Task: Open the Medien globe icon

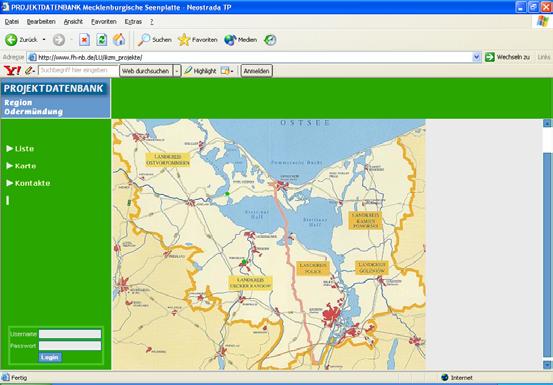Action: coord(230,40)
